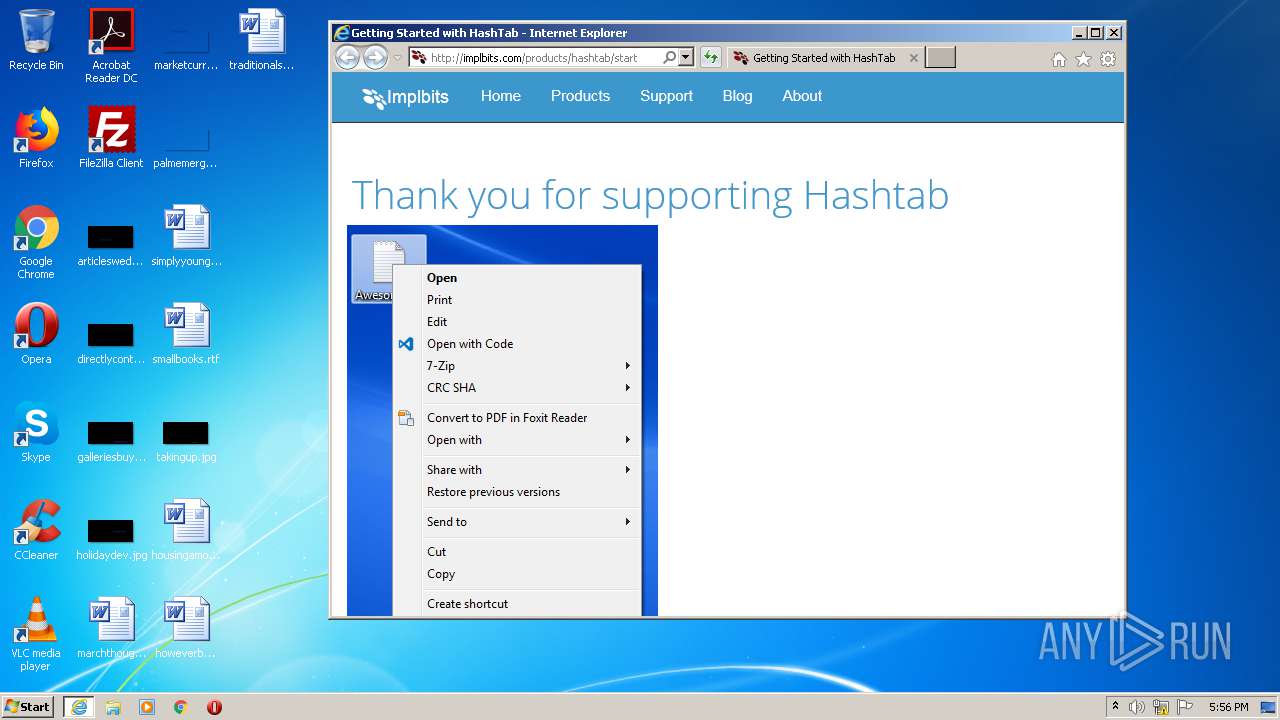The image size is (1280, 720).
Task: Close the Getting Started with HashTab tab
Action: click(x=913, y=58)
